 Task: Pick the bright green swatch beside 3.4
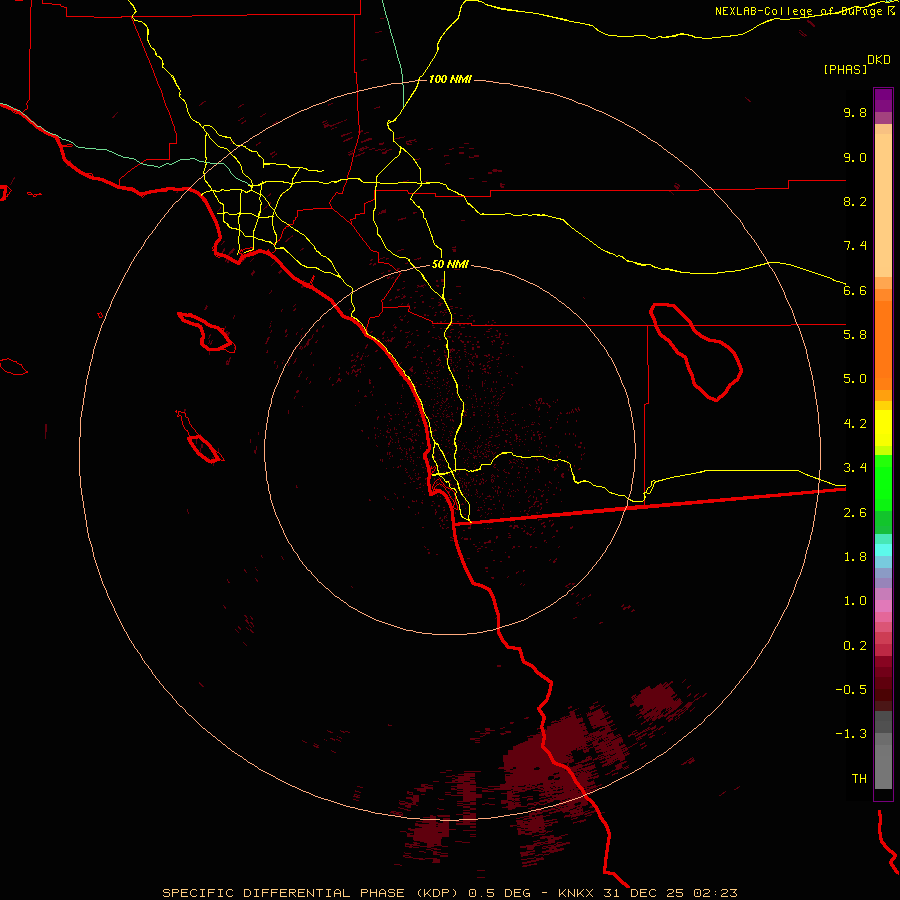tap(883, 482)
